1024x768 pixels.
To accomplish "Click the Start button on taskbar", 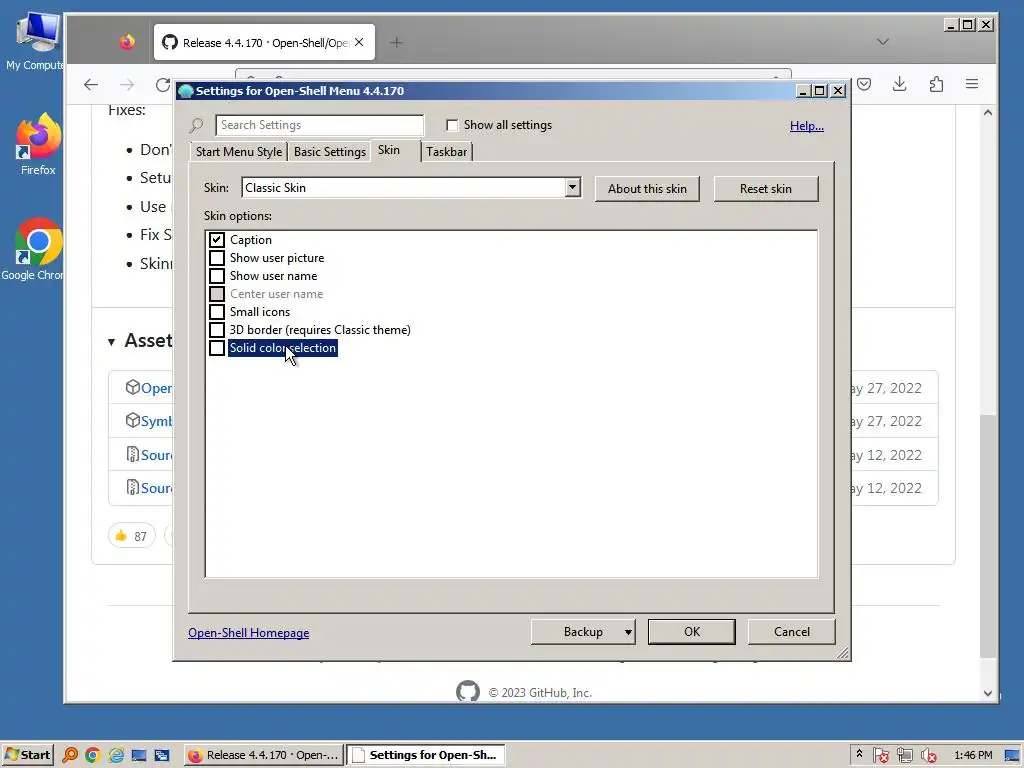I will point(27,755).
